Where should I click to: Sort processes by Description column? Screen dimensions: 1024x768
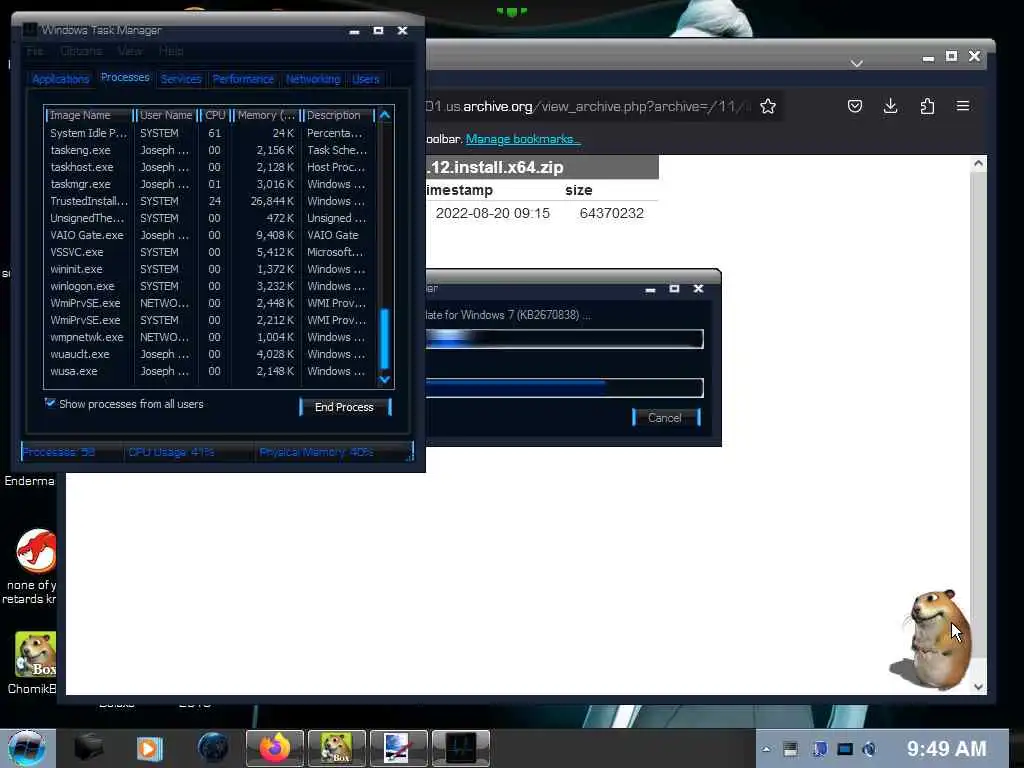pyautogui.click(x=338, y=115)
